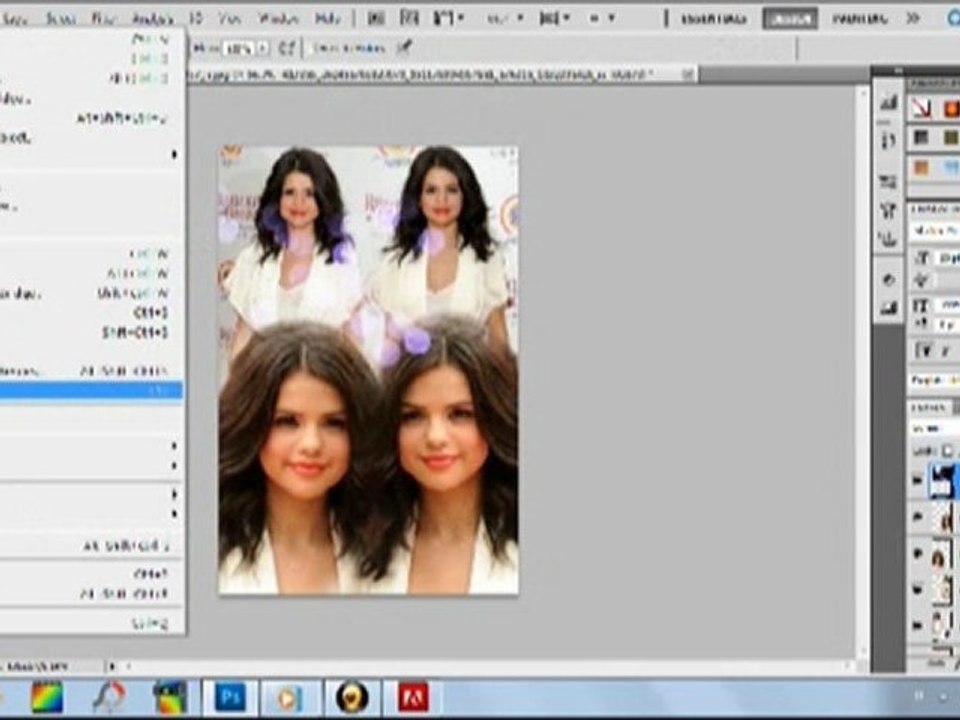The height and width of the screenshot is (720, 960).
Task: Toggle visibility of third layer in Layers panel
Action: point(917,555)
